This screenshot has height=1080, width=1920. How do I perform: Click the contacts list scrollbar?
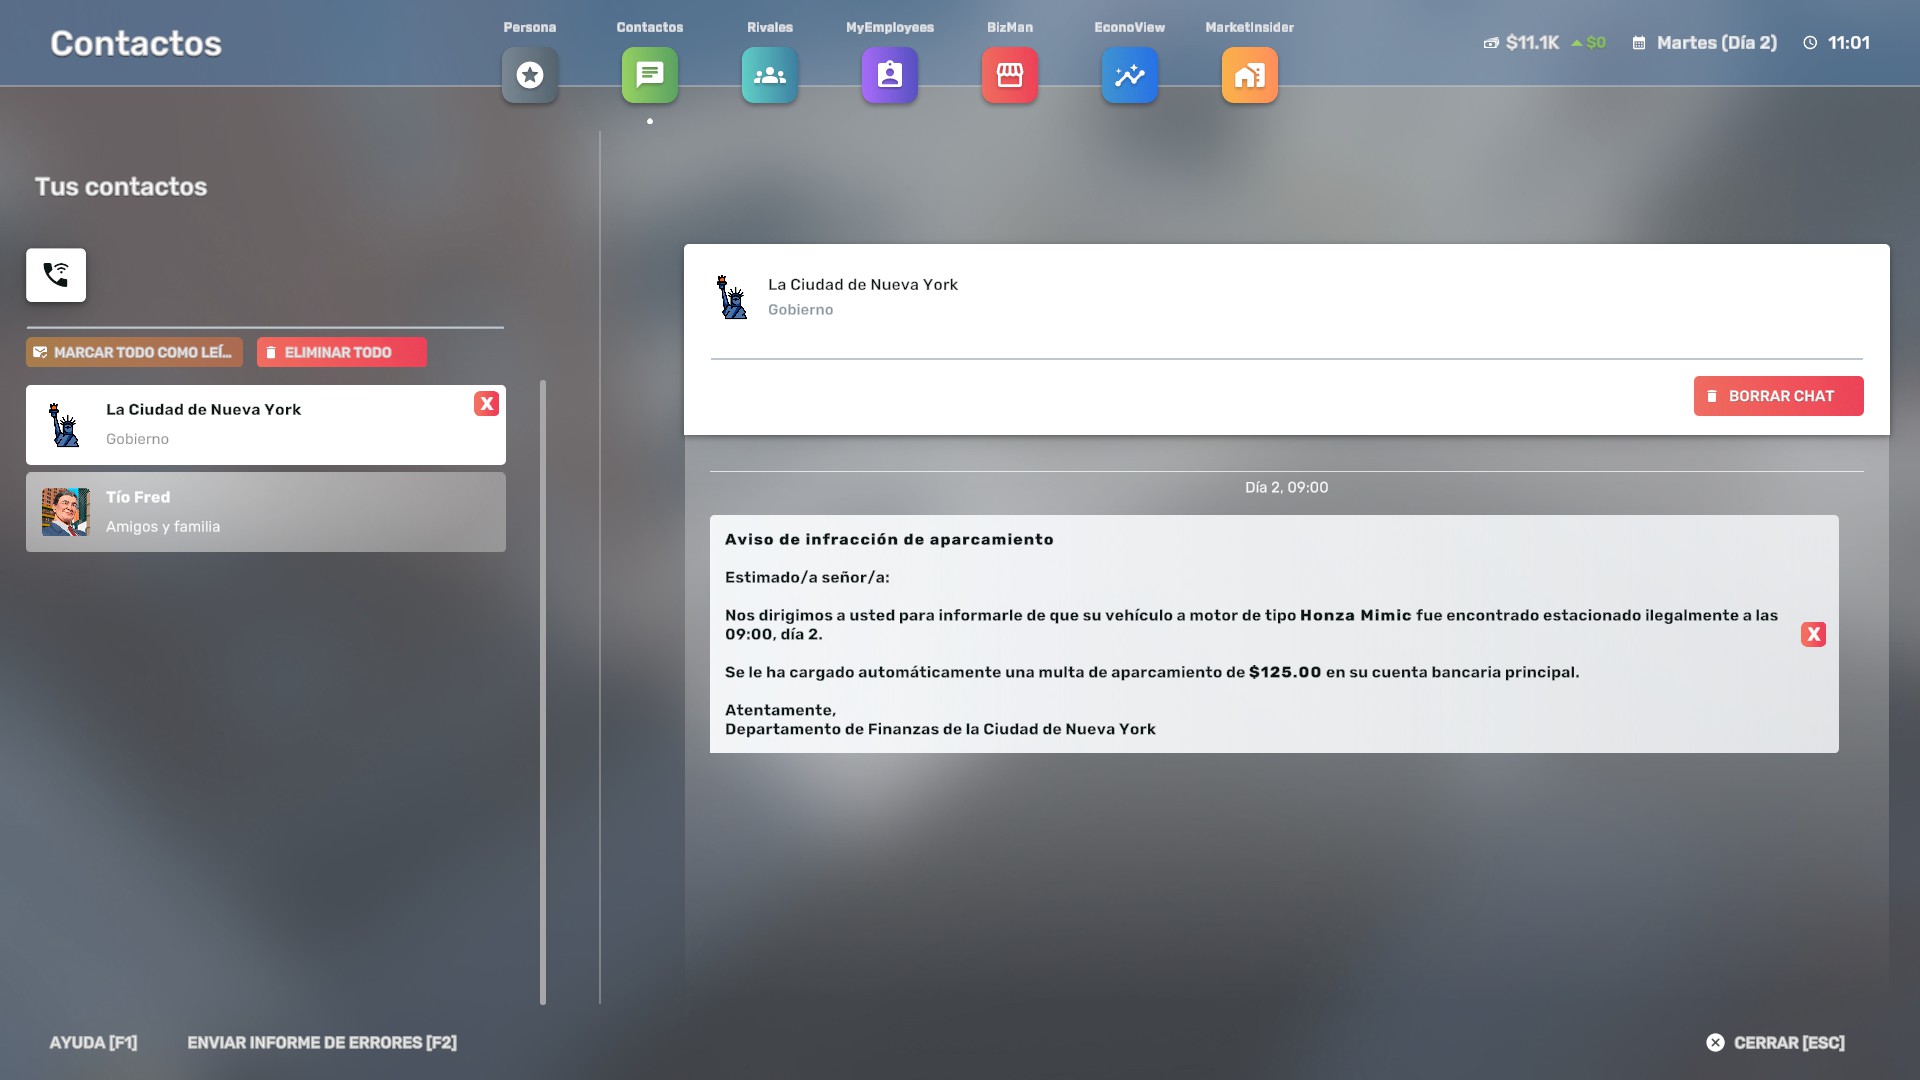(543, 690)
